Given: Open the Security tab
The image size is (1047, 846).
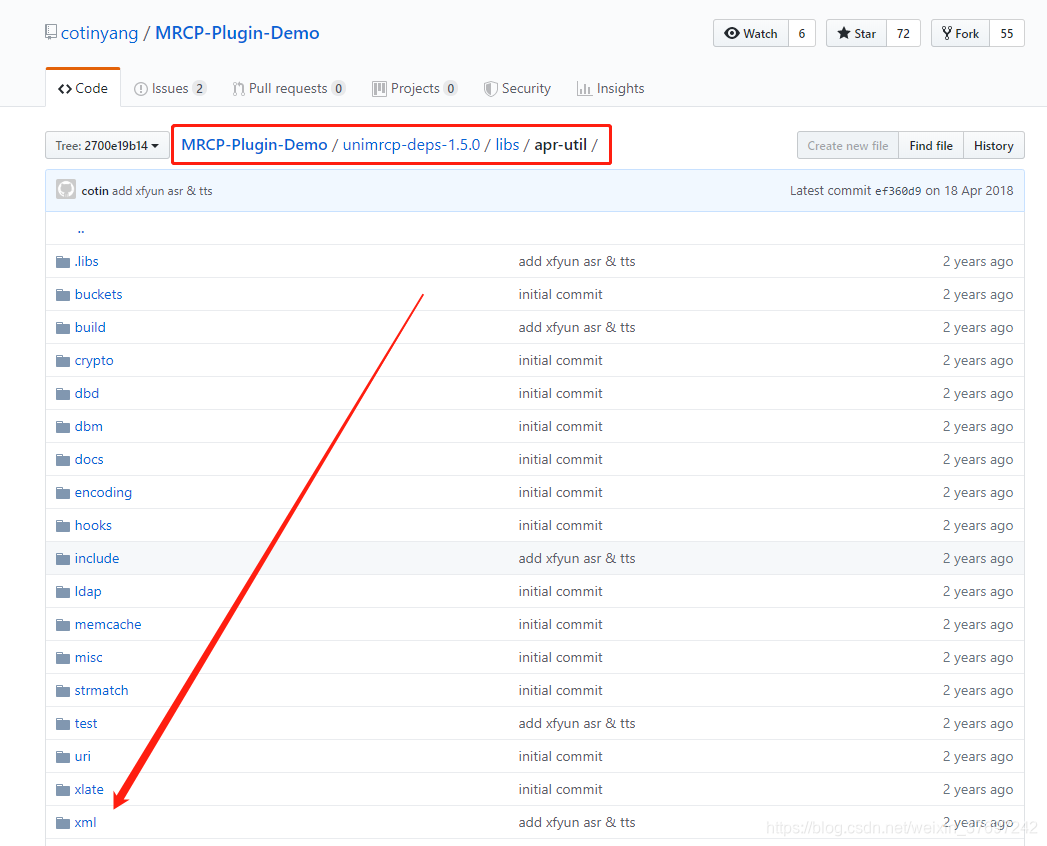Looking at the screenshot, I should tap(517, 88).
